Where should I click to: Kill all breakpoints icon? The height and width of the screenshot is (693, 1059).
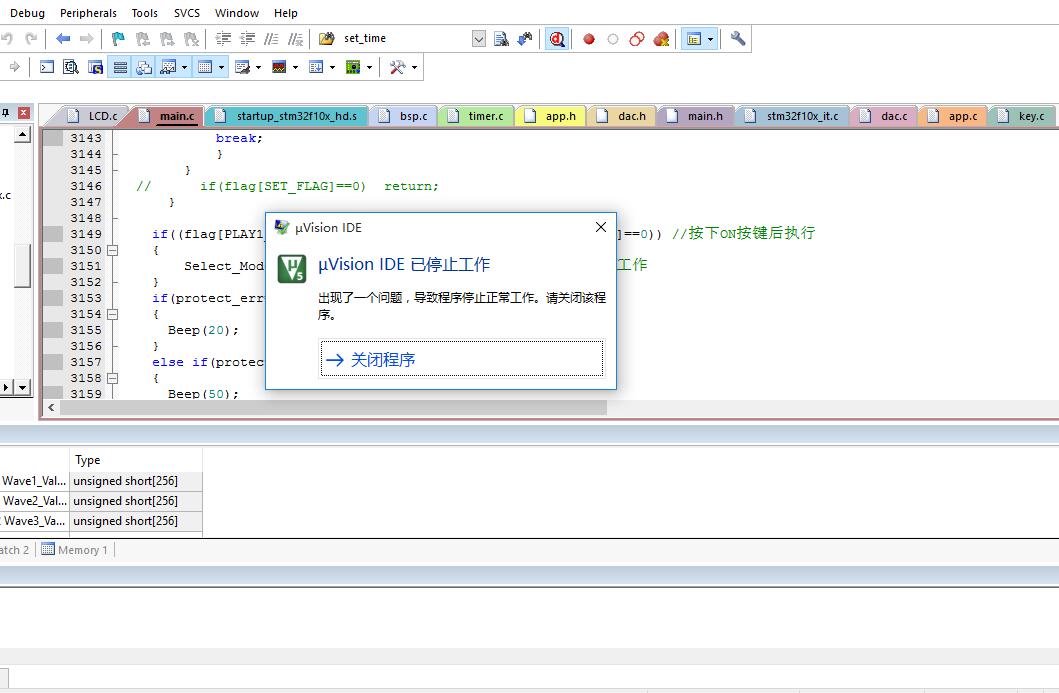[661, 39]
